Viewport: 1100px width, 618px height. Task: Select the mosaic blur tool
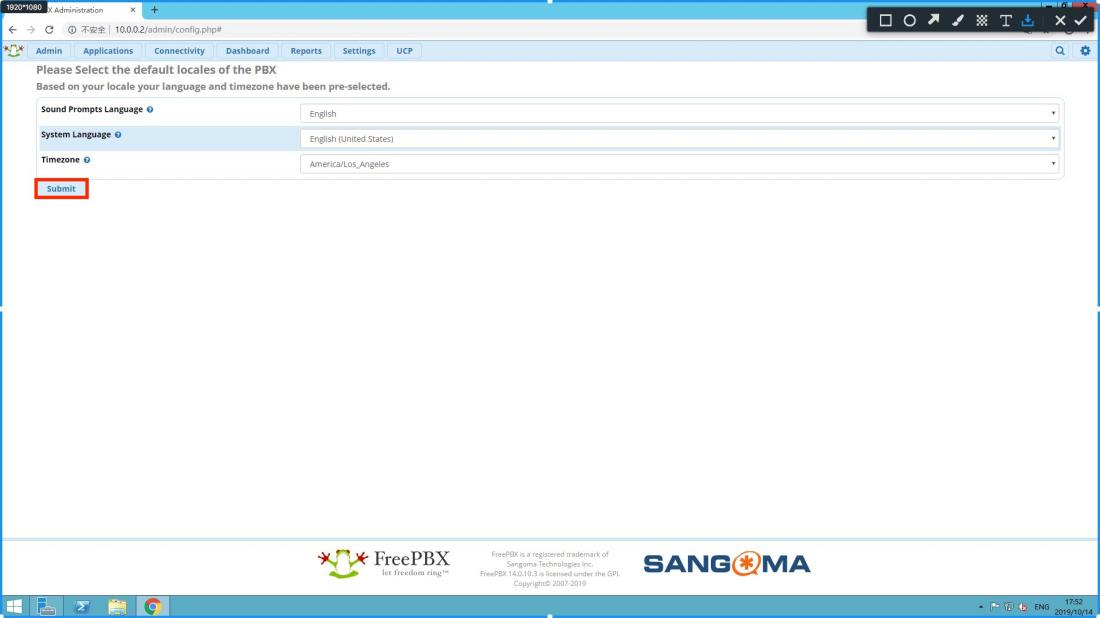982,20
